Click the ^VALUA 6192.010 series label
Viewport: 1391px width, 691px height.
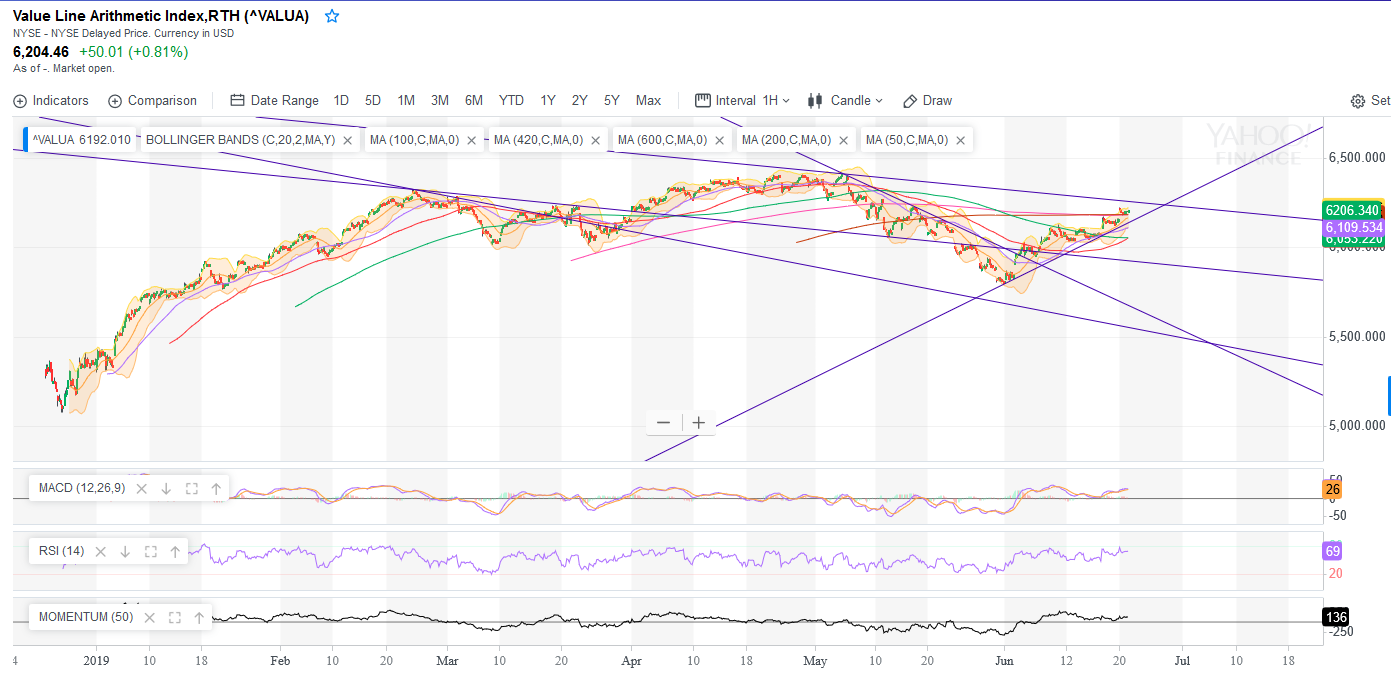tap(81, 140)
